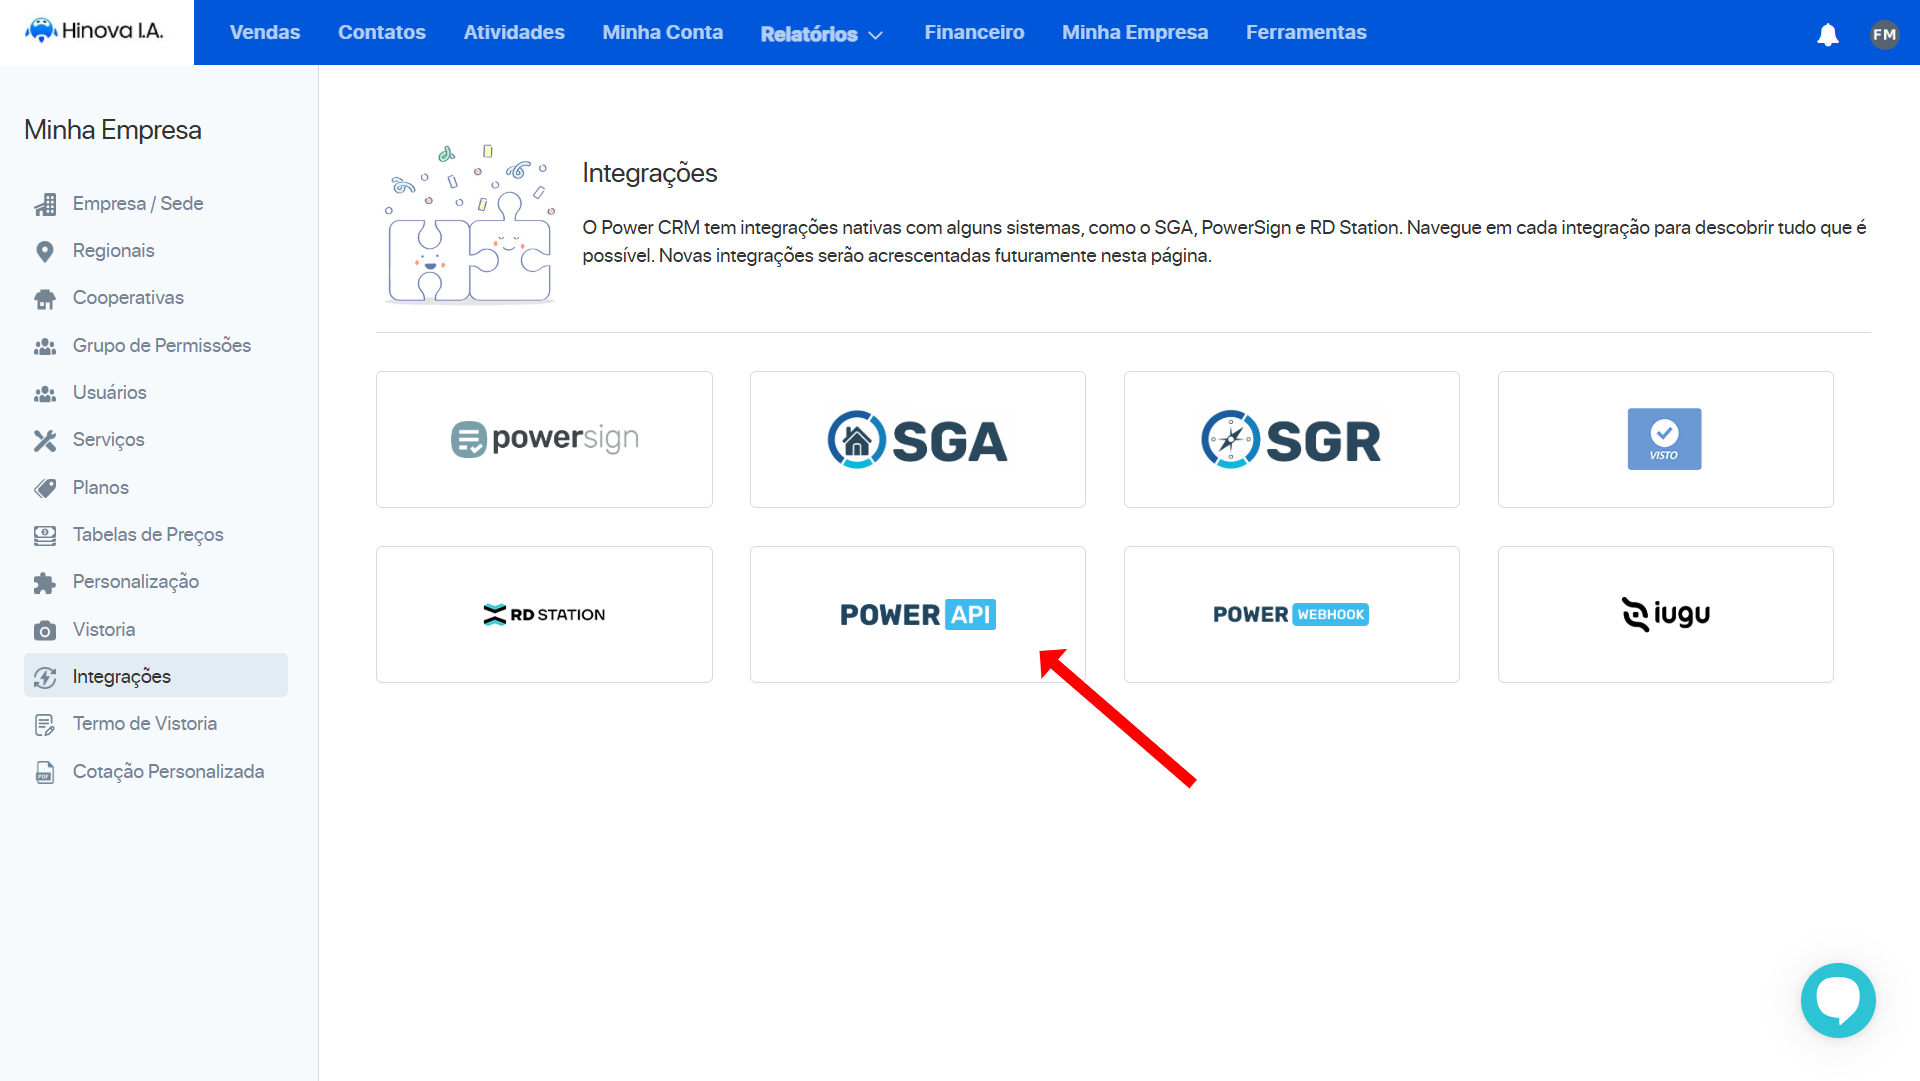Screen dimensions: 1920x1081
Task: Click the Minha Empresa sidebar title
Action: (113, 130)
